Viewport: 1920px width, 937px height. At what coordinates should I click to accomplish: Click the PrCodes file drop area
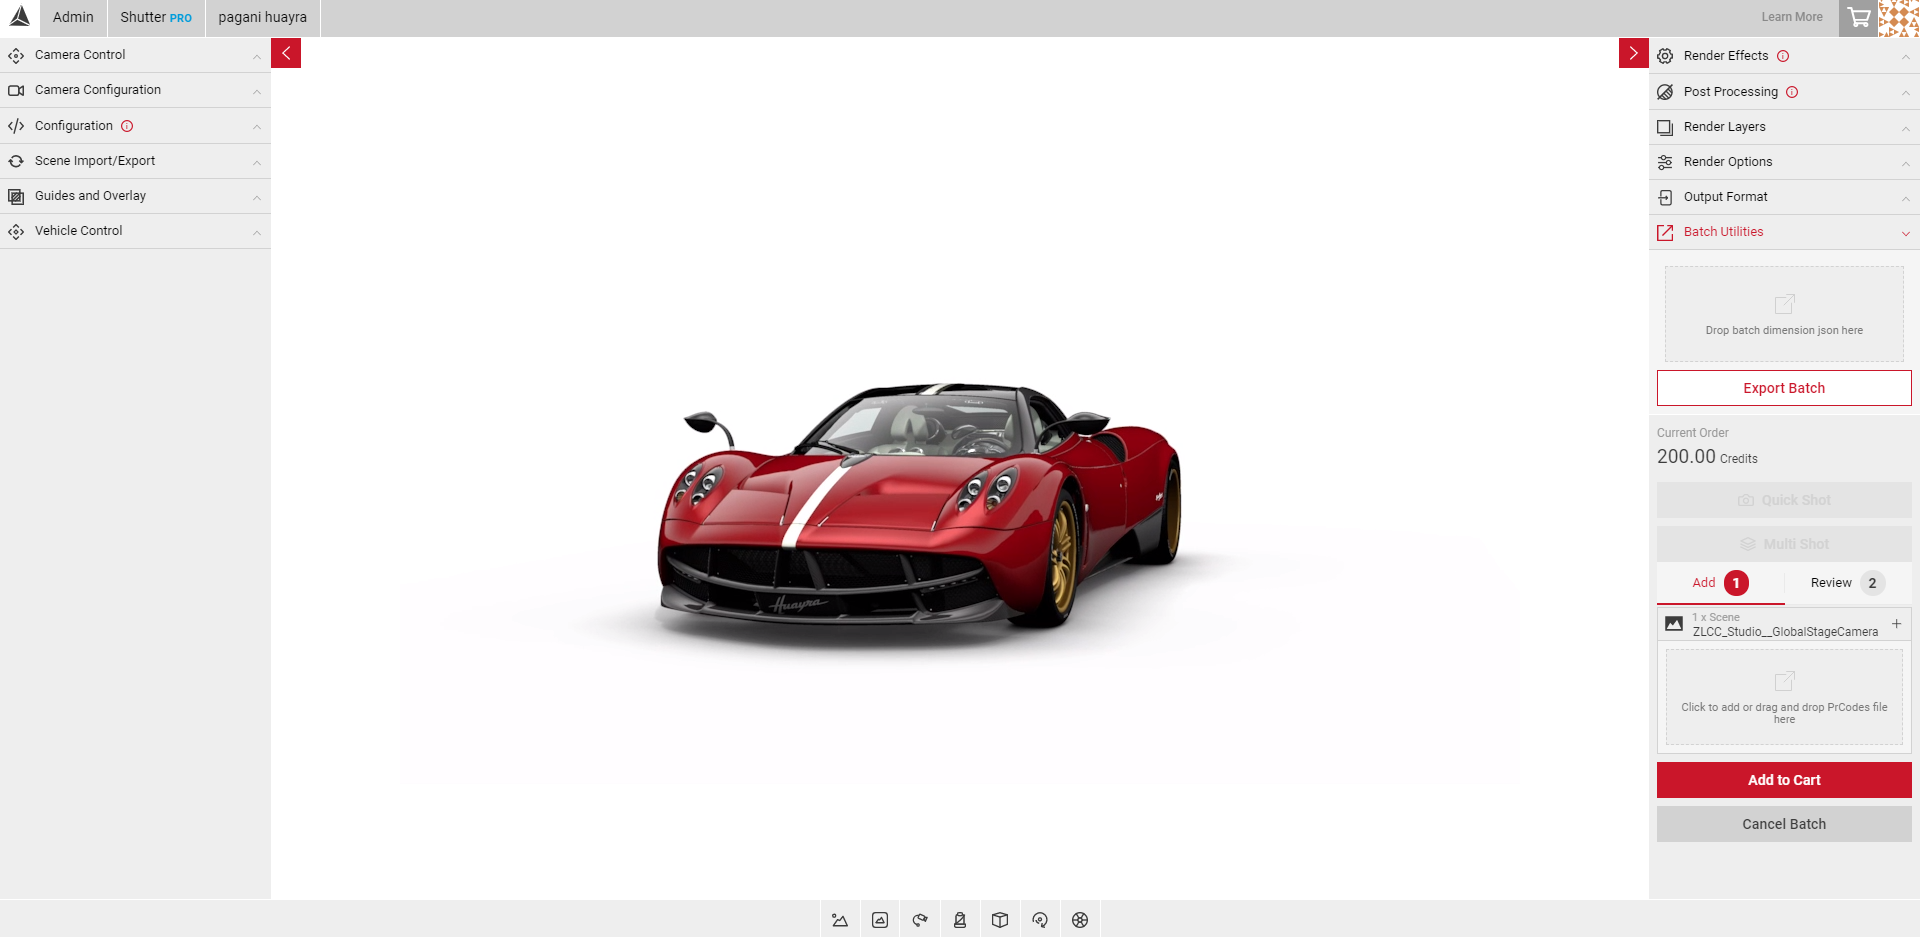point(1784,697)
